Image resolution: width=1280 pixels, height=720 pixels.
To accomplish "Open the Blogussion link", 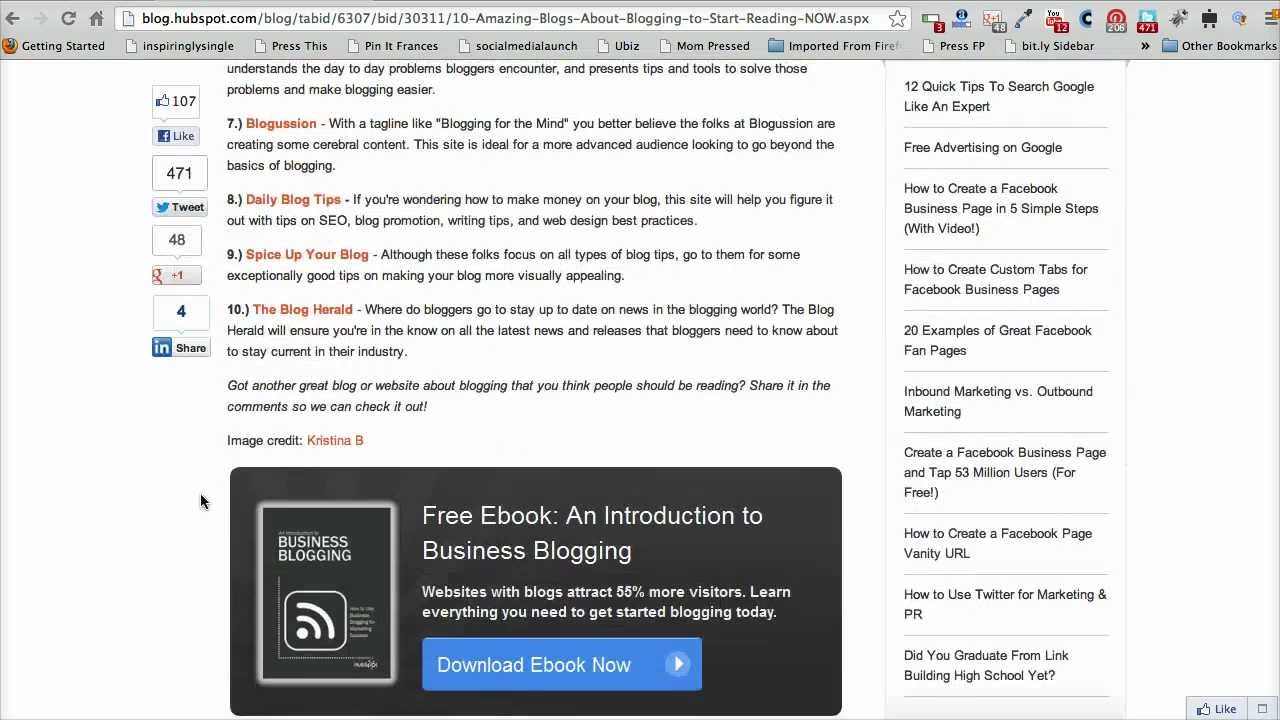I will (281, 123).
